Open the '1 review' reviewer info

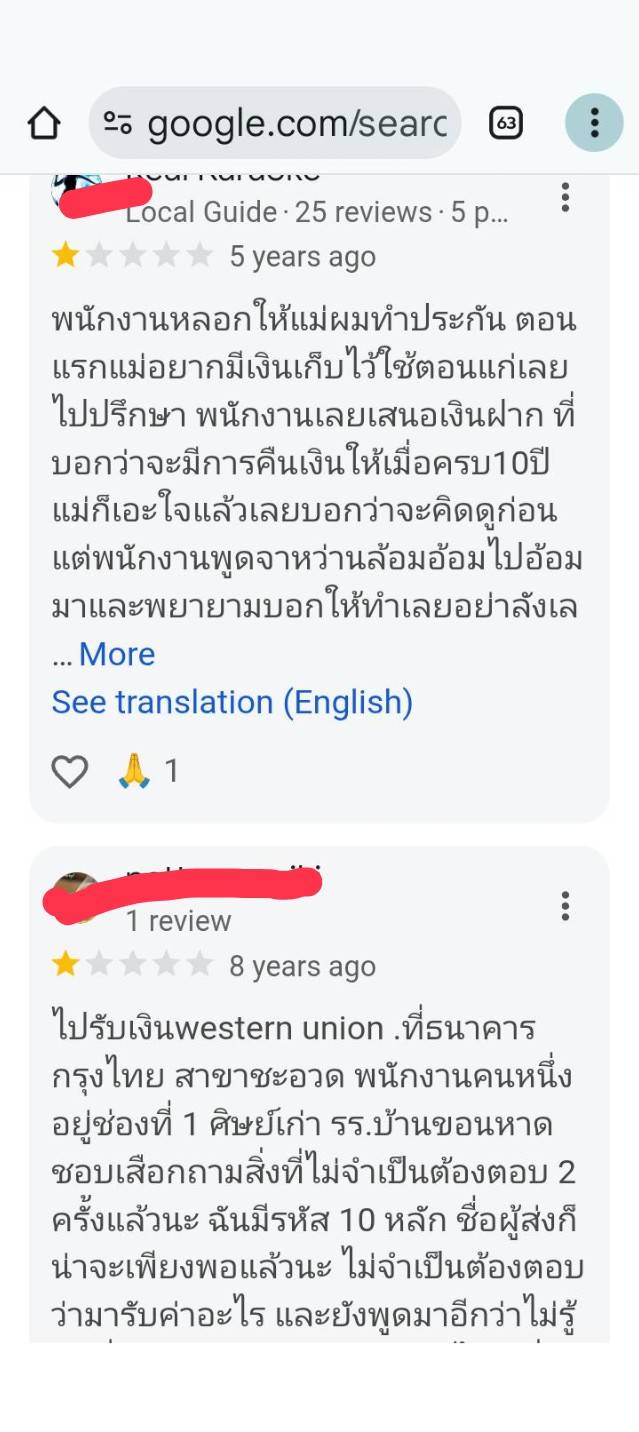tap(178, 921)
